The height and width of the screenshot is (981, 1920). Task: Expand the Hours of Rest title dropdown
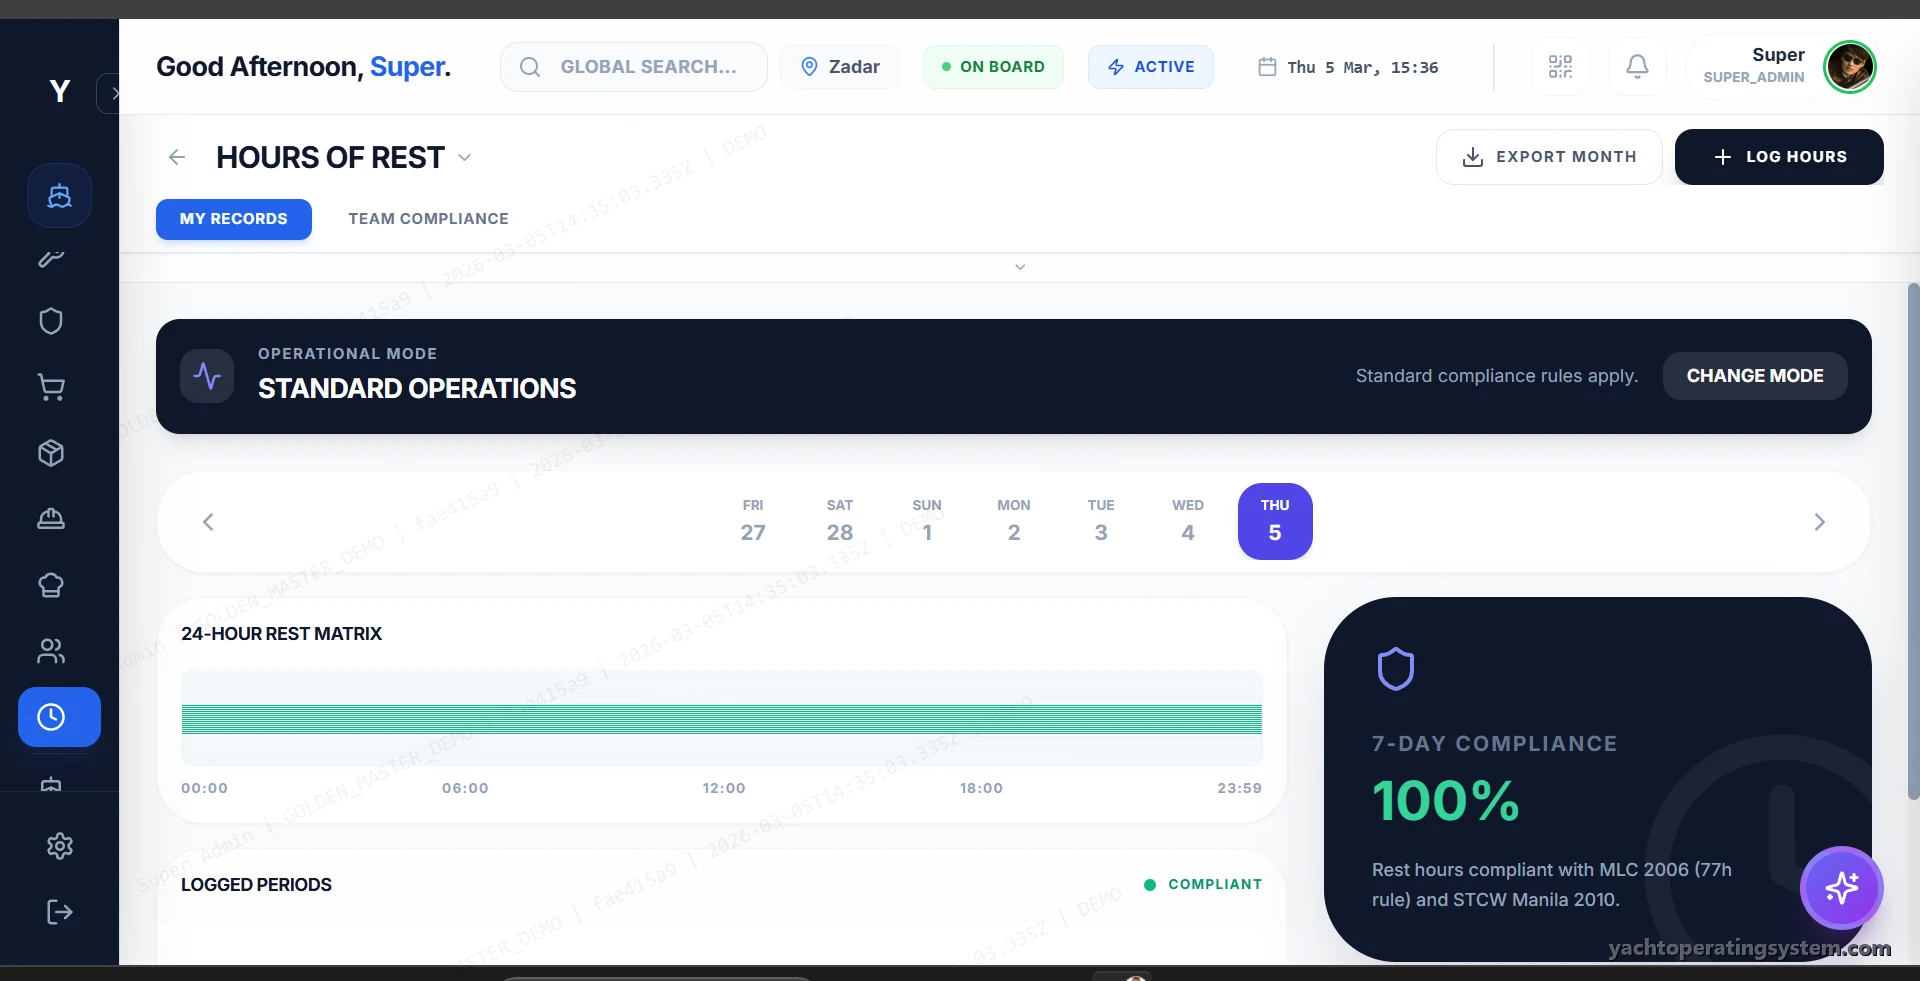click(464, 158)
